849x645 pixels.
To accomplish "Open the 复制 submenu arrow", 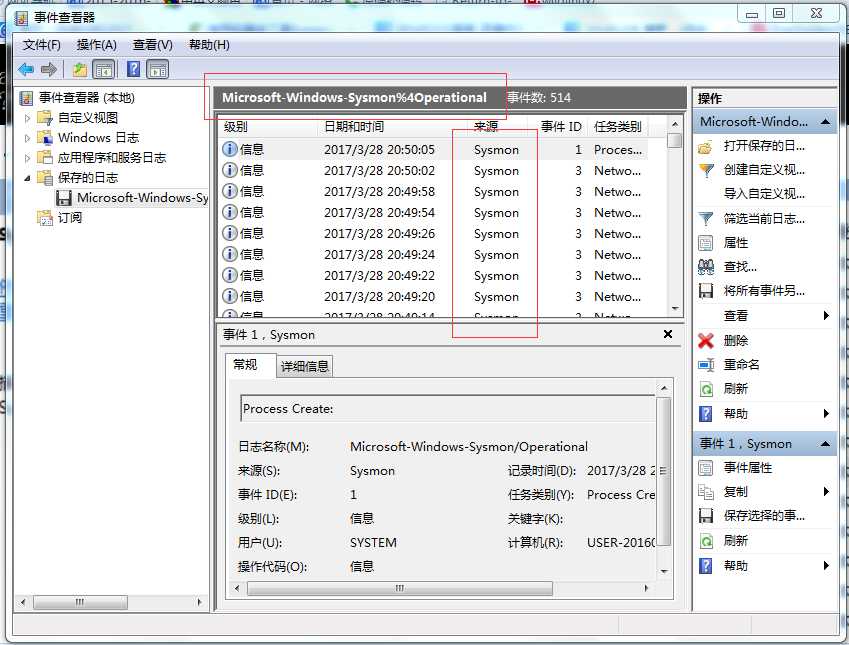I will click(826, 492).
